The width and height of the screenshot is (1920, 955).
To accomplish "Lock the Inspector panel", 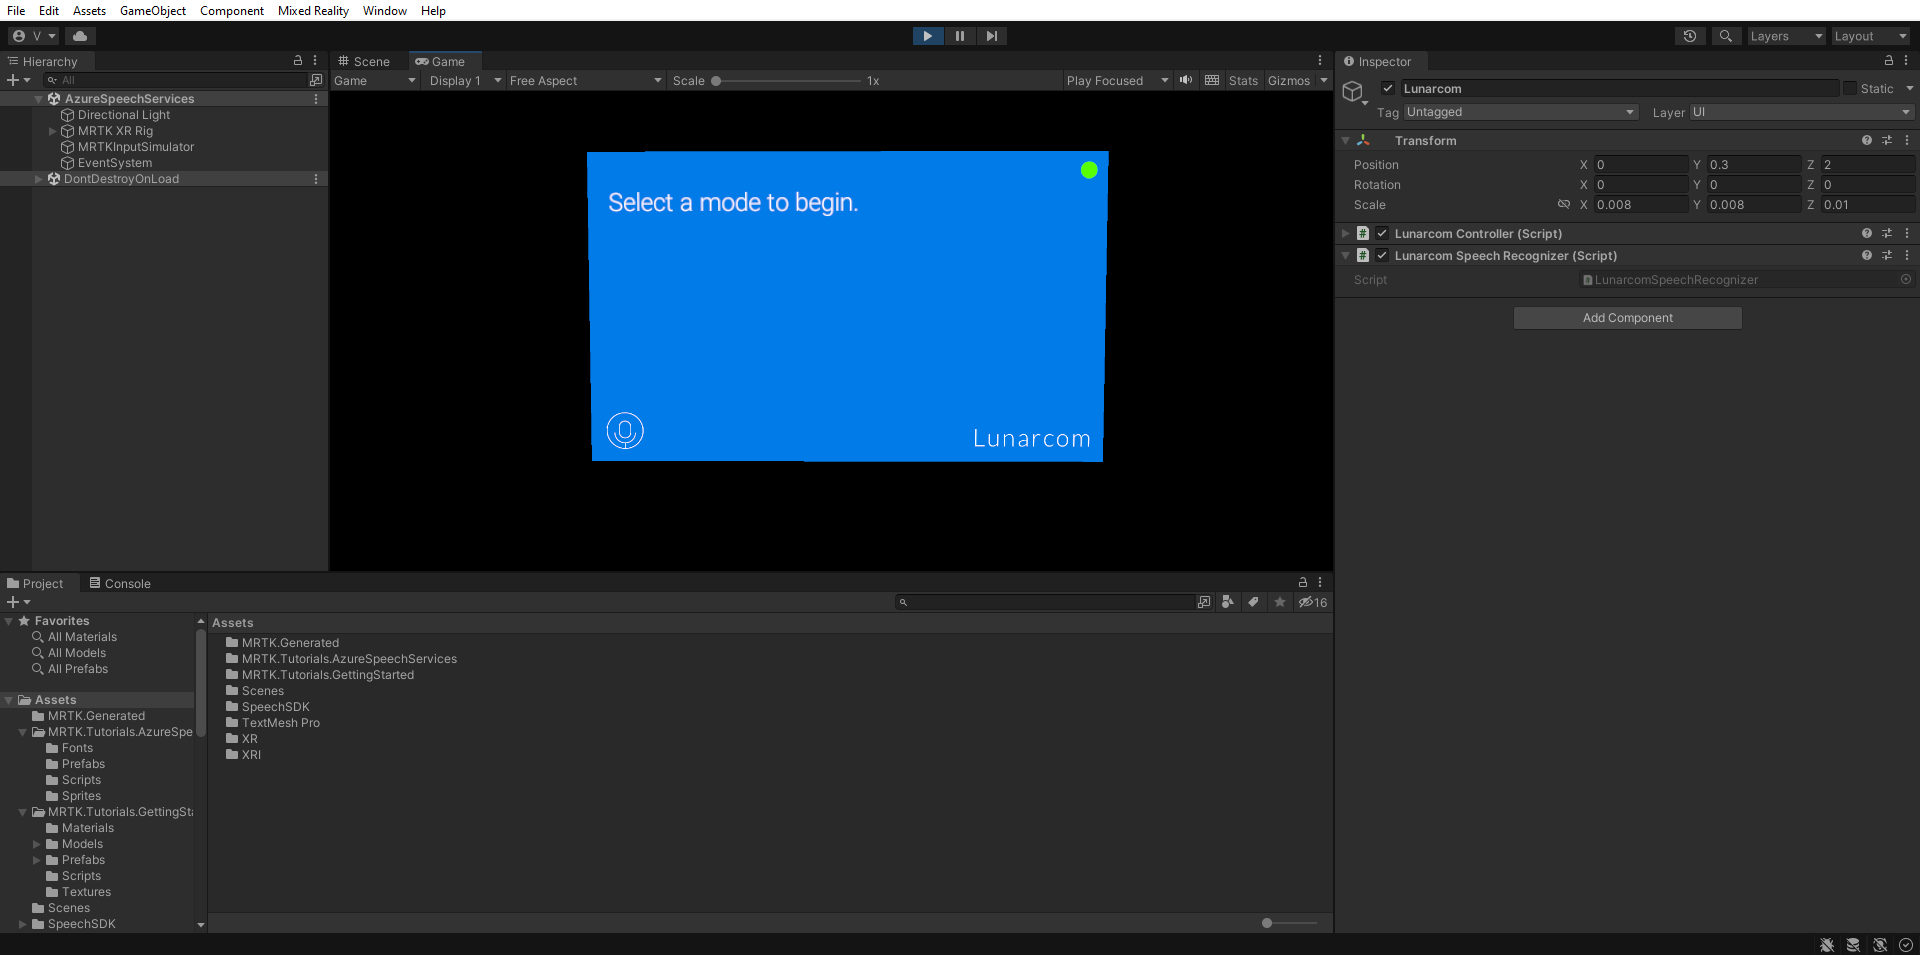I will 1889,61.
